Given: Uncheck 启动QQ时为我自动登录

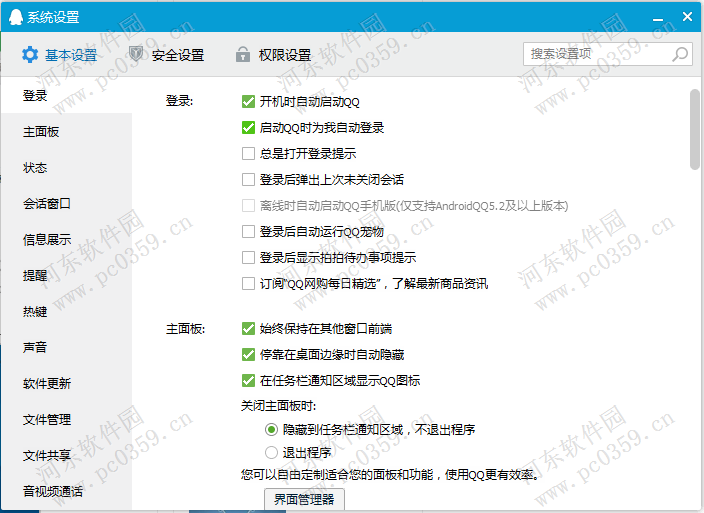Looking at the screenshot, I should coord(248,128).
